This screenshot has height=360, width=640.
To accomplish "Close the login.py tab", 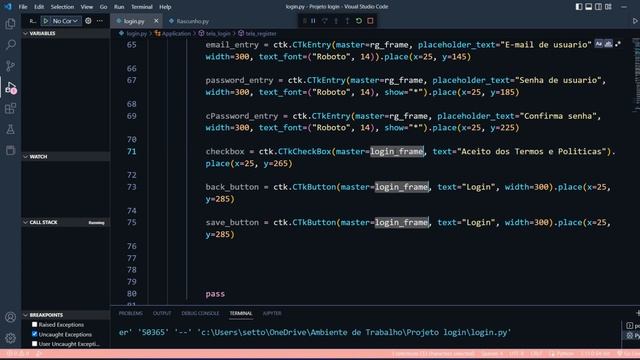I will (156, 21).
